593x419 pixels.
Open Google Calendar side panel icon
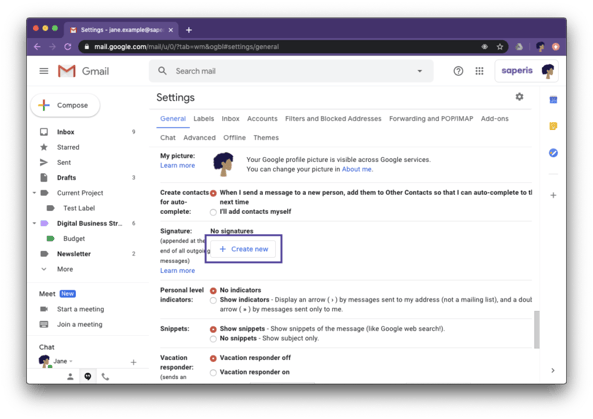click(x=553, y=100)
